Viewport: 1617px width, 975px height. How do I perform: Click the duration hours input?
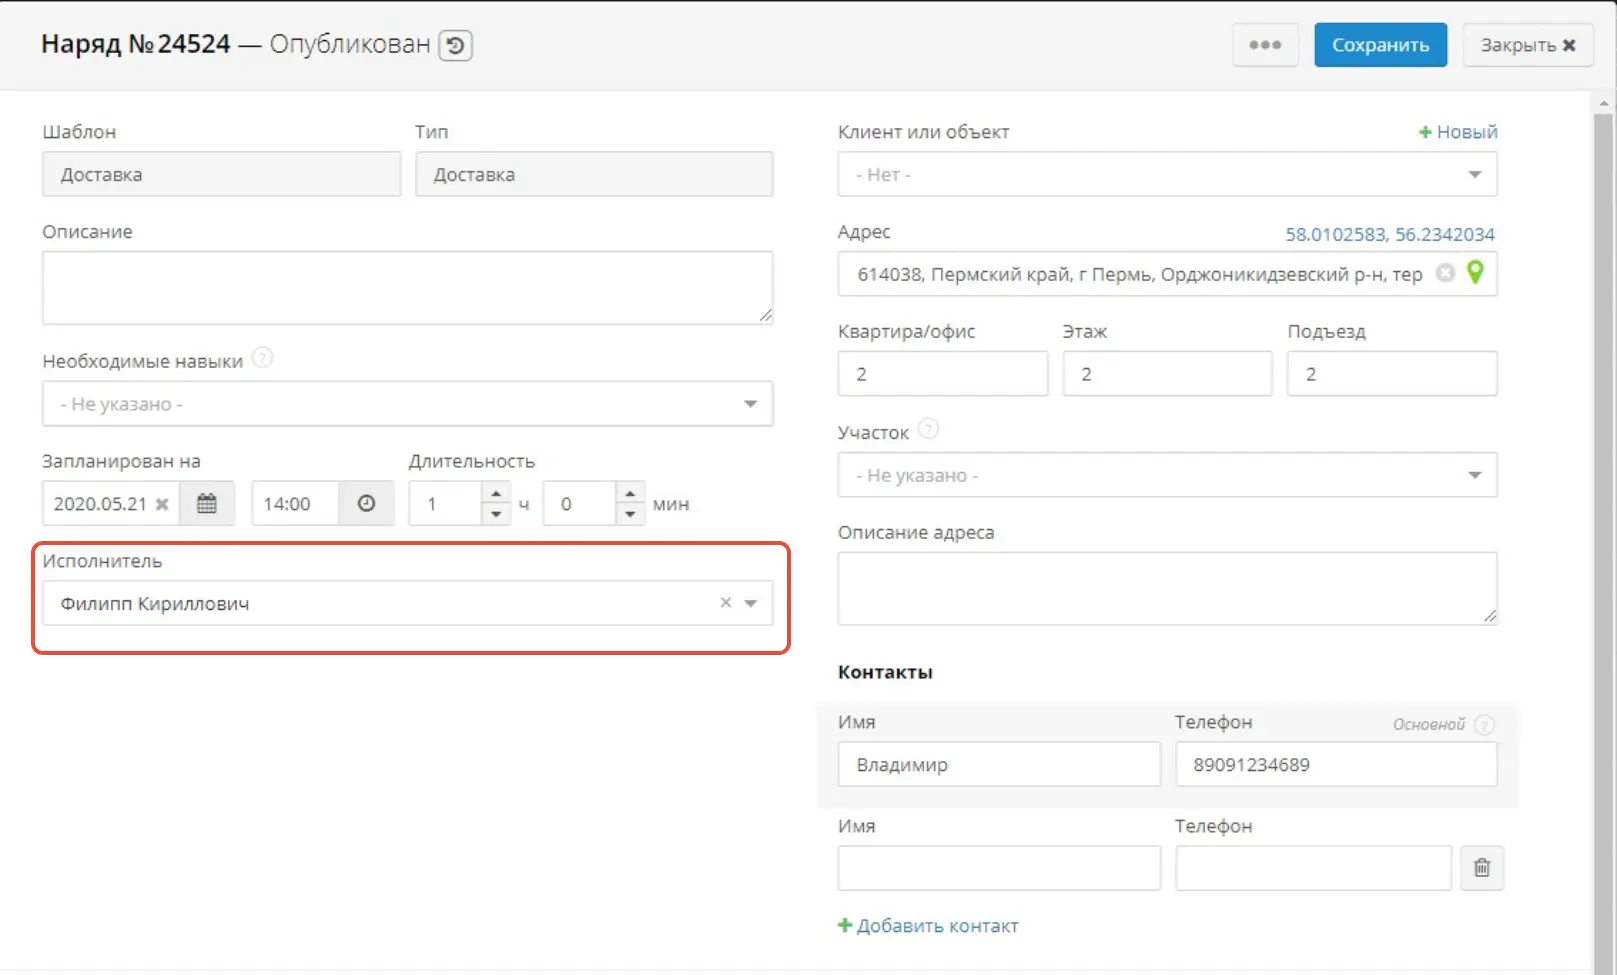pos(446,504)
